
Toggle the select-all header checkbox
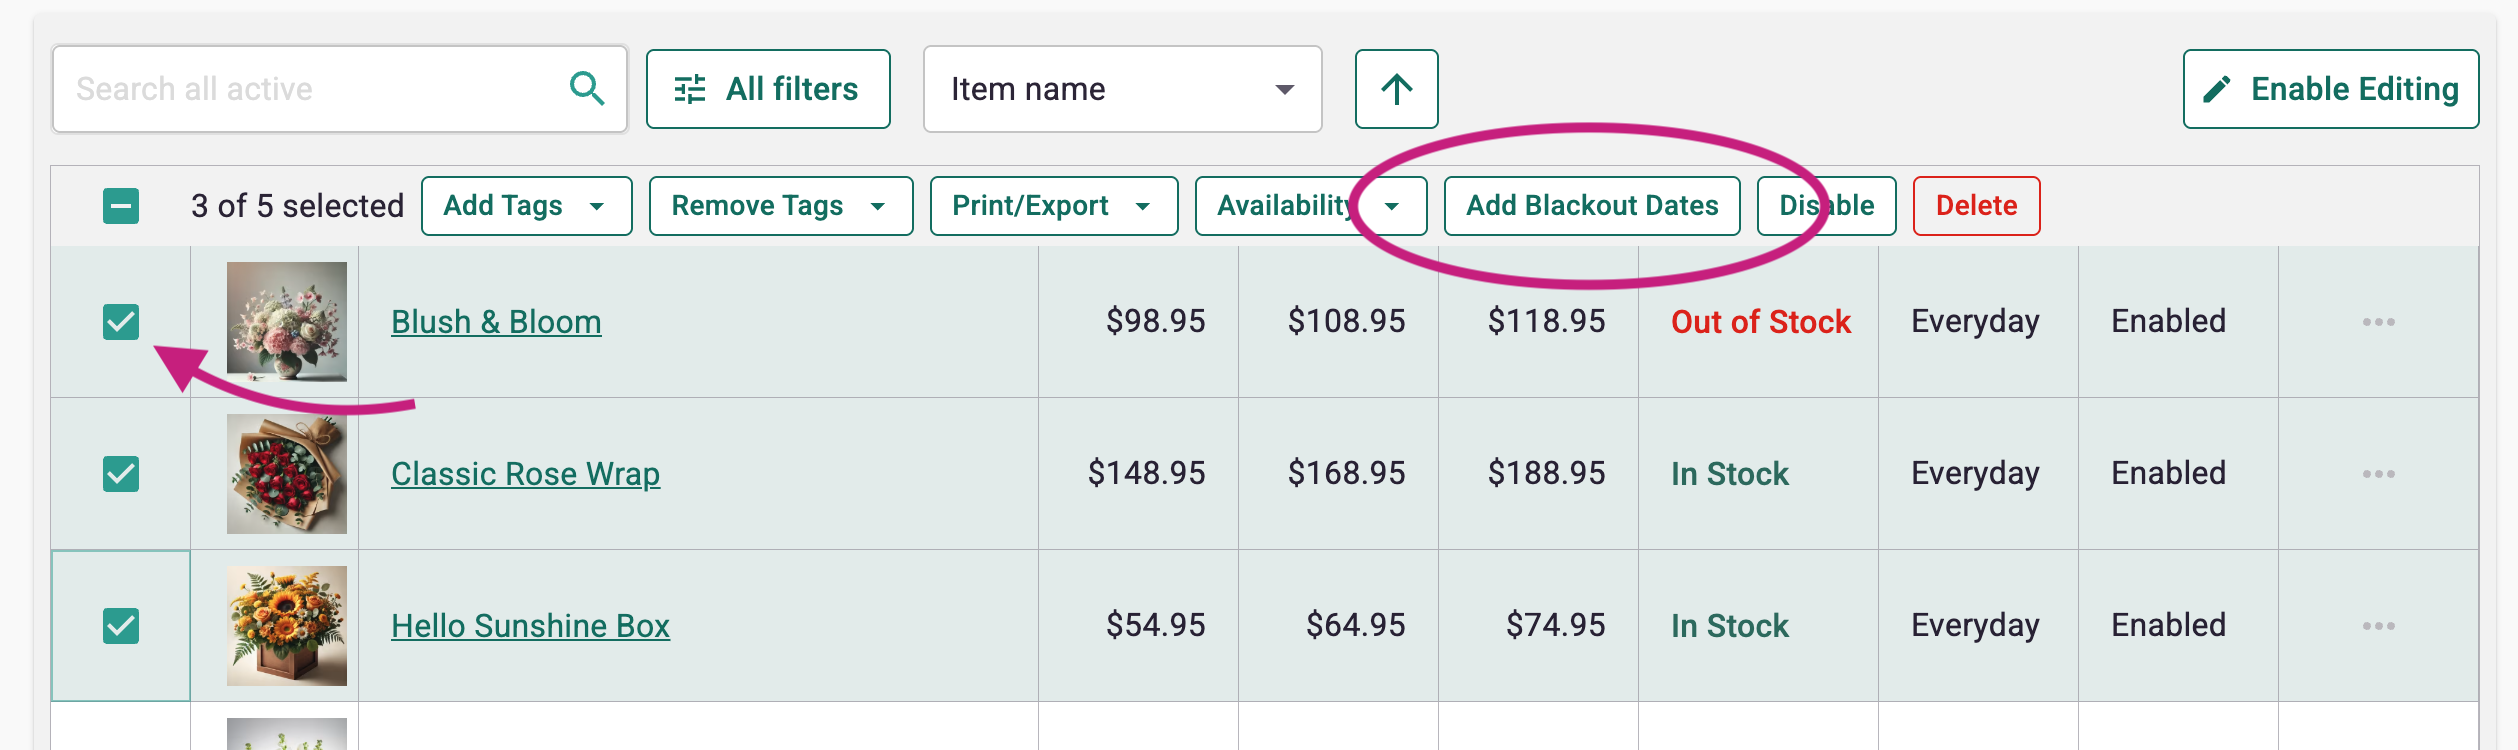point(121,206)
